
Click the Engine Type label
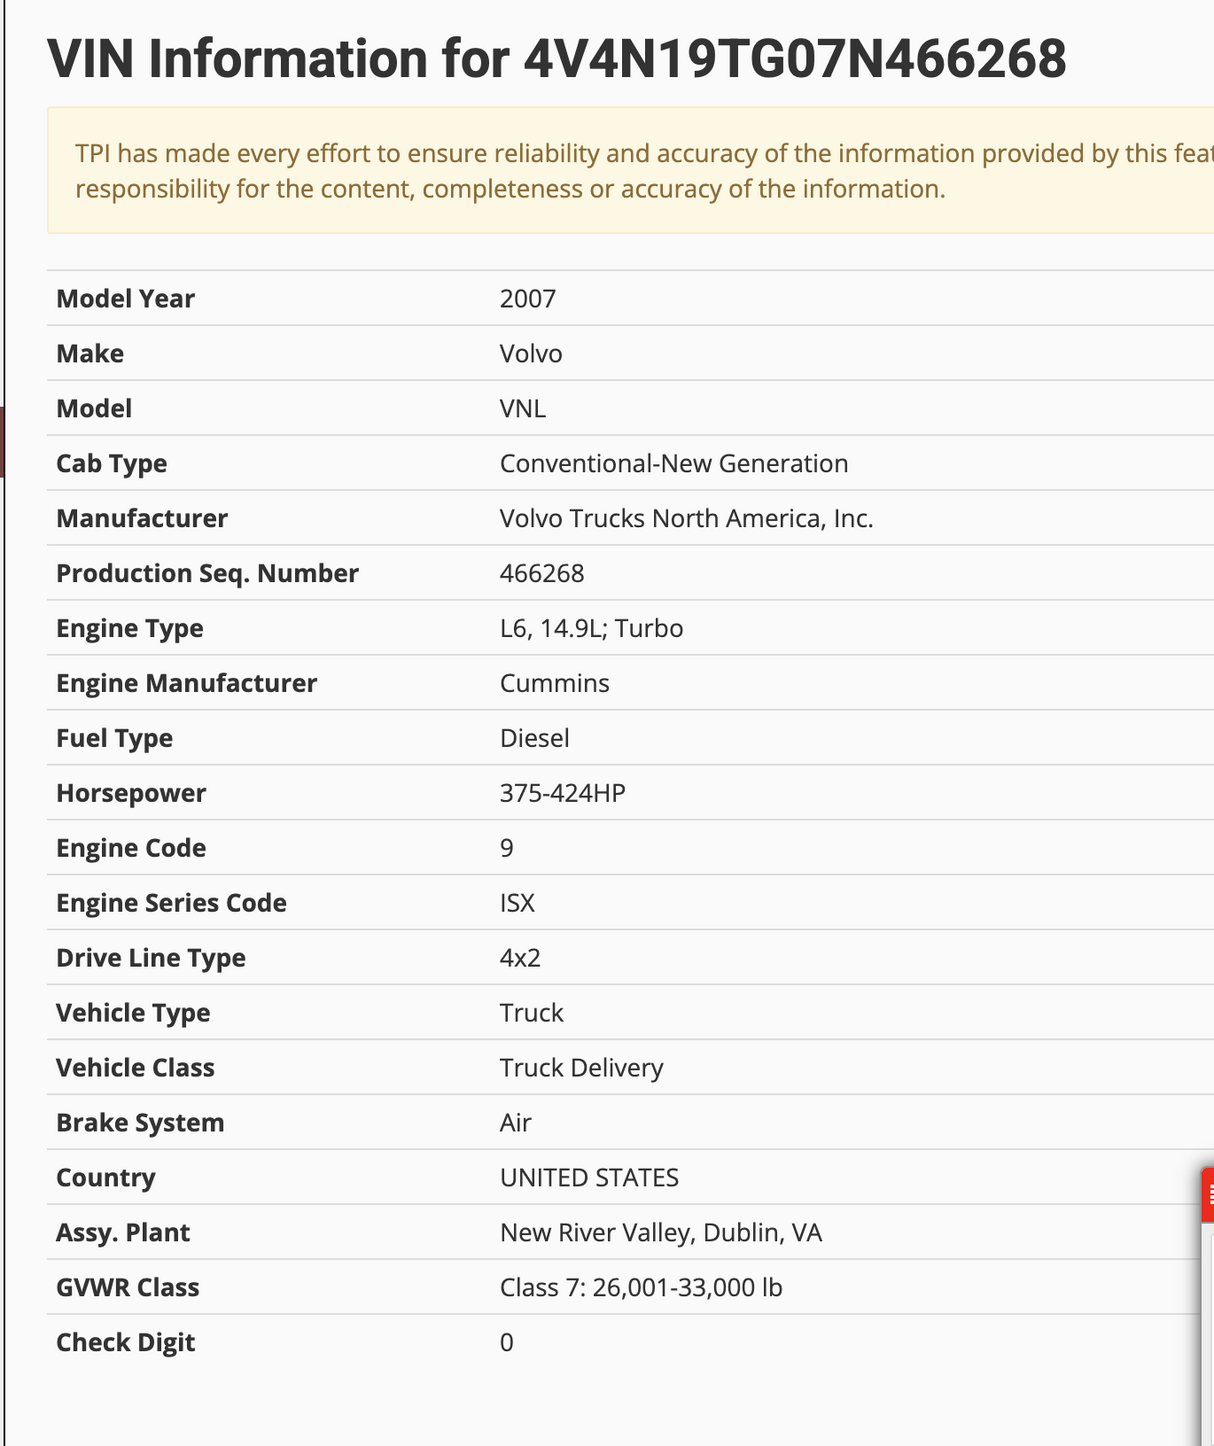click(130, 629)
